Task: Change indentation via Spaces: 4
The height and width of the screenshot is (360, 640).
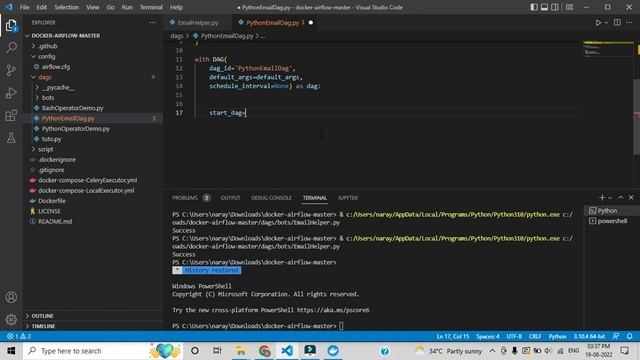Action: coord(487,336)
